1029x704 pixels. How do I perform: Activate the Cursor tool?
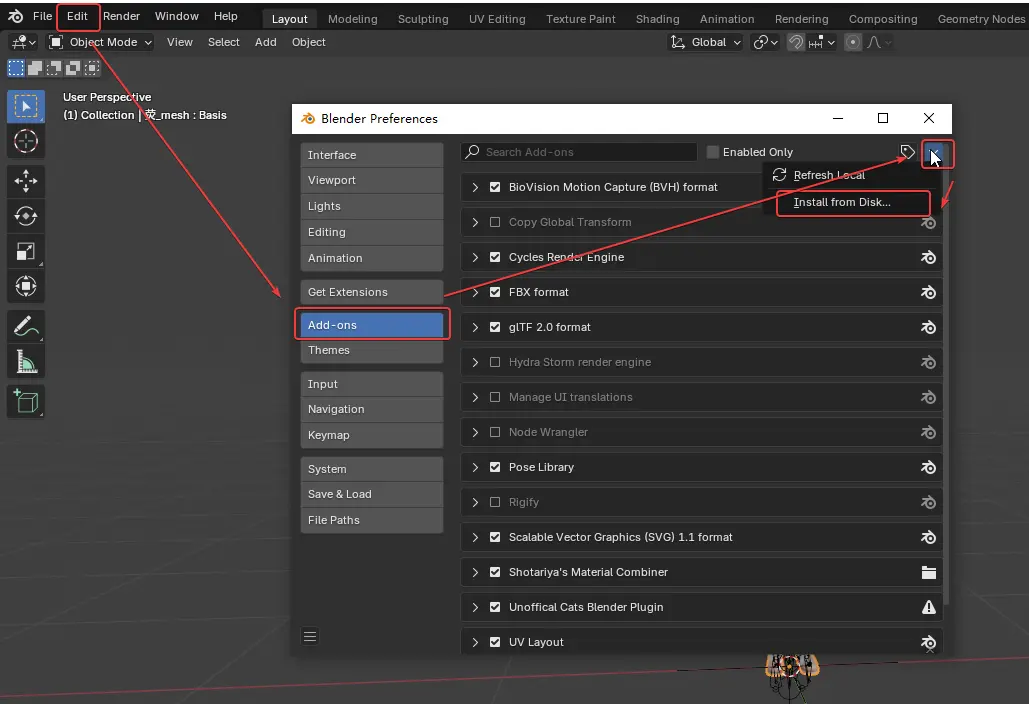coord(26,141)
